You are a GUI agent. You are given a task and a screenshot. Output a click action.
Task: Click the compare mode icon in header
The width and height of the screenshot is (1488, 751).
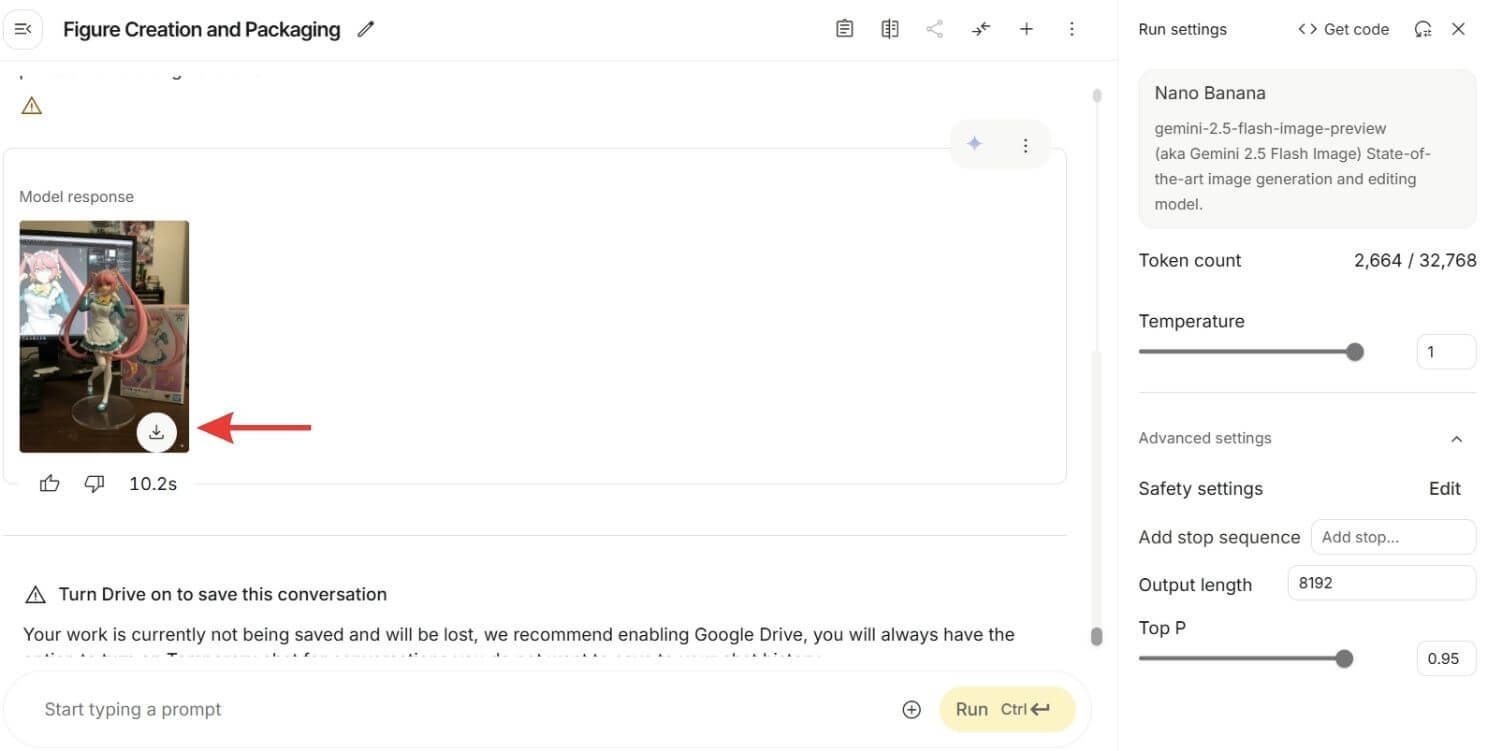point(890,29)
